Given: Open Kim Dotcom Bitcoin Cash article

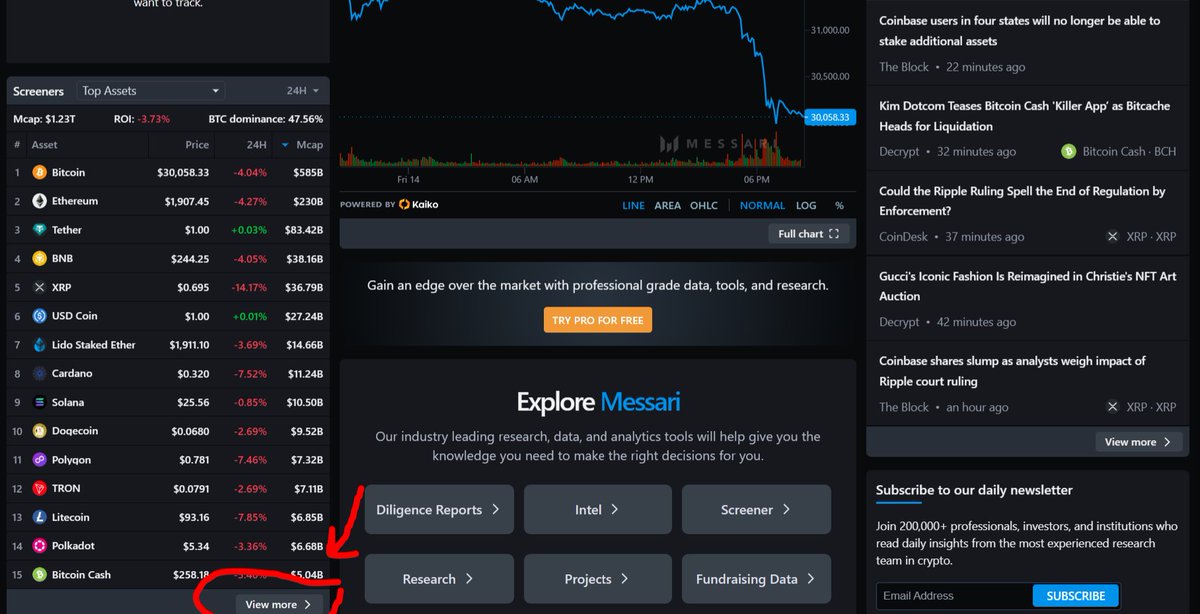Looking at the screenshot, I should [x=1024, y=116].
